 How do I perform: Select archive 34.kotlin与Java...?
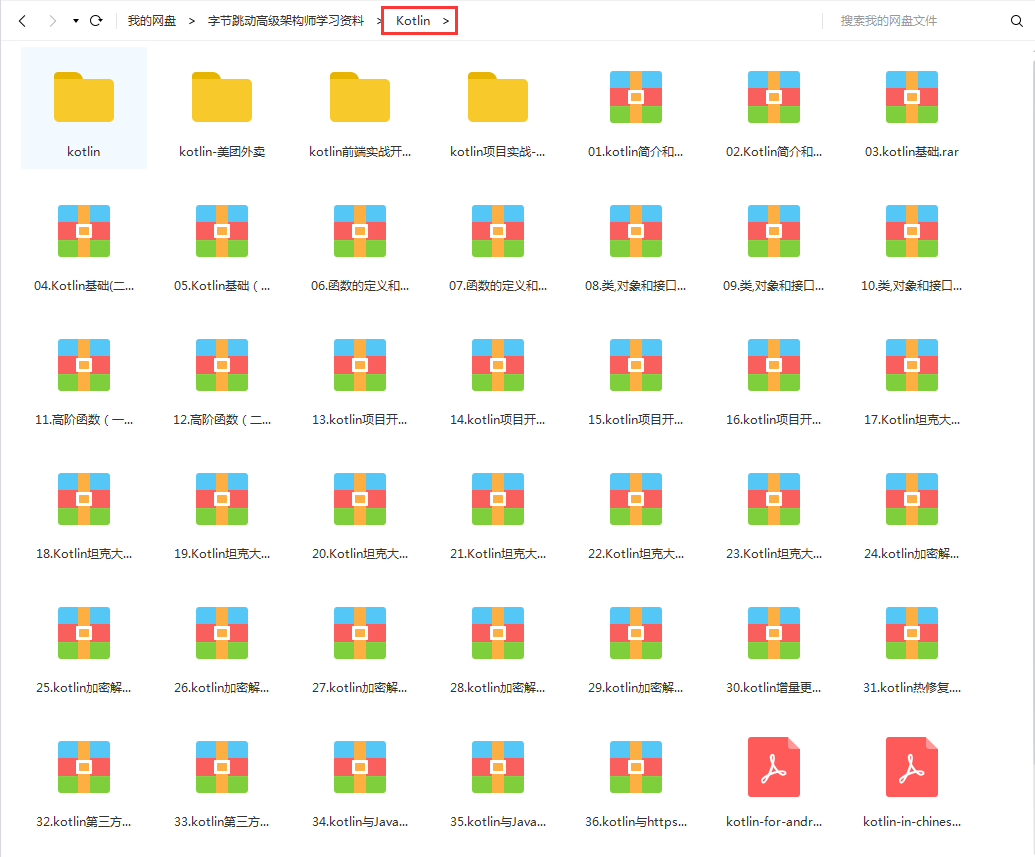pos(360,778)
